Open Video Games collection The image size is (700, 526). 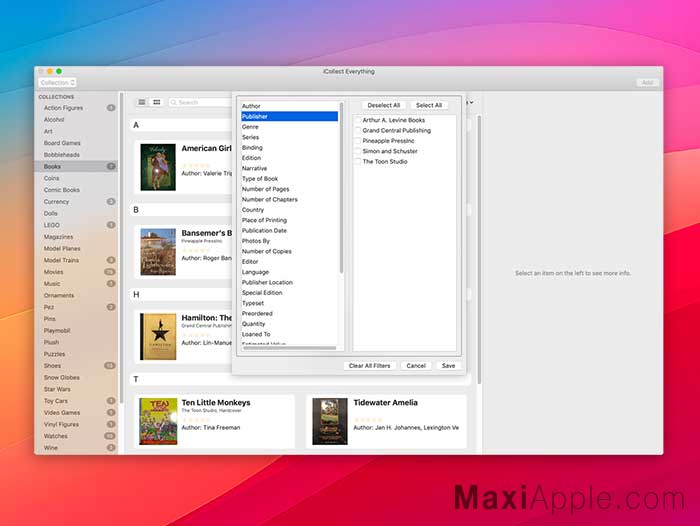(76, 413)
